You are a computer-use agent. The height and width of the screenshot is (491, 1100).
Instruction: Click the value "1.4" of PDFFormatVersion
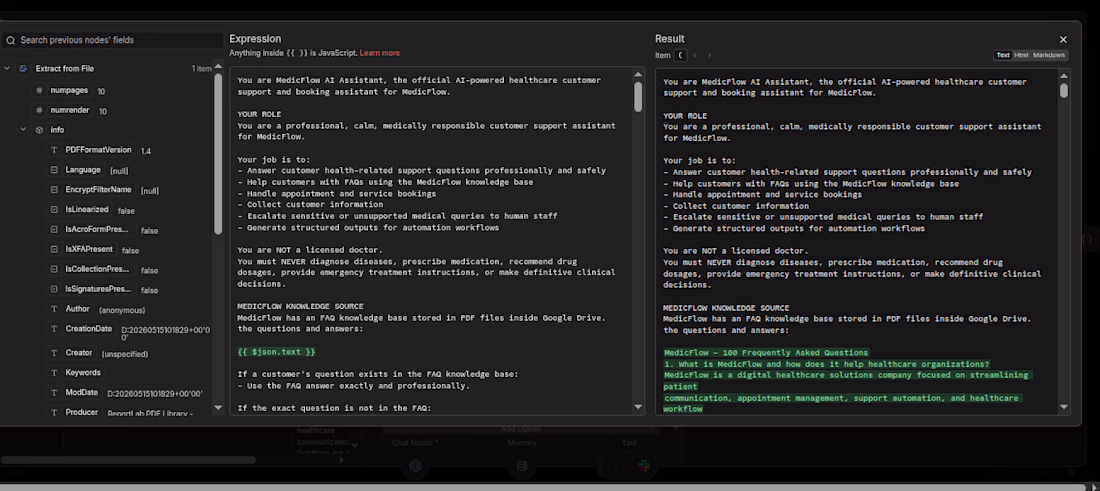(x=145, y=151)
